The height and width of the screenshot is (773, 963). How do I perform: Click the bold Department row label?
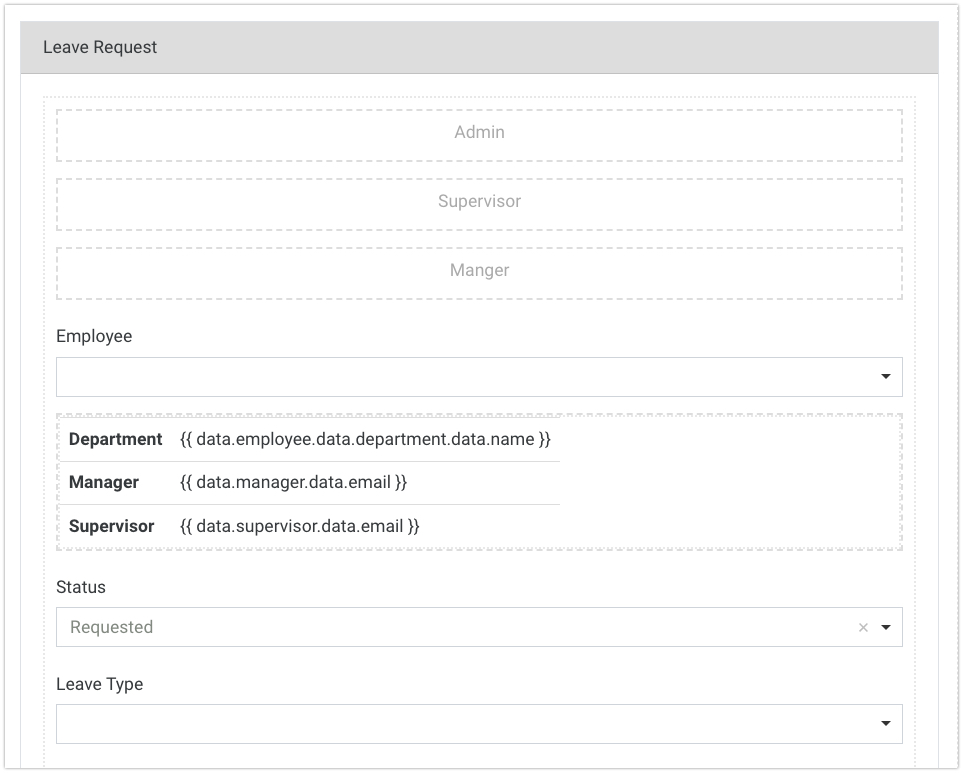pyautogui.click(x=115, y=439)
